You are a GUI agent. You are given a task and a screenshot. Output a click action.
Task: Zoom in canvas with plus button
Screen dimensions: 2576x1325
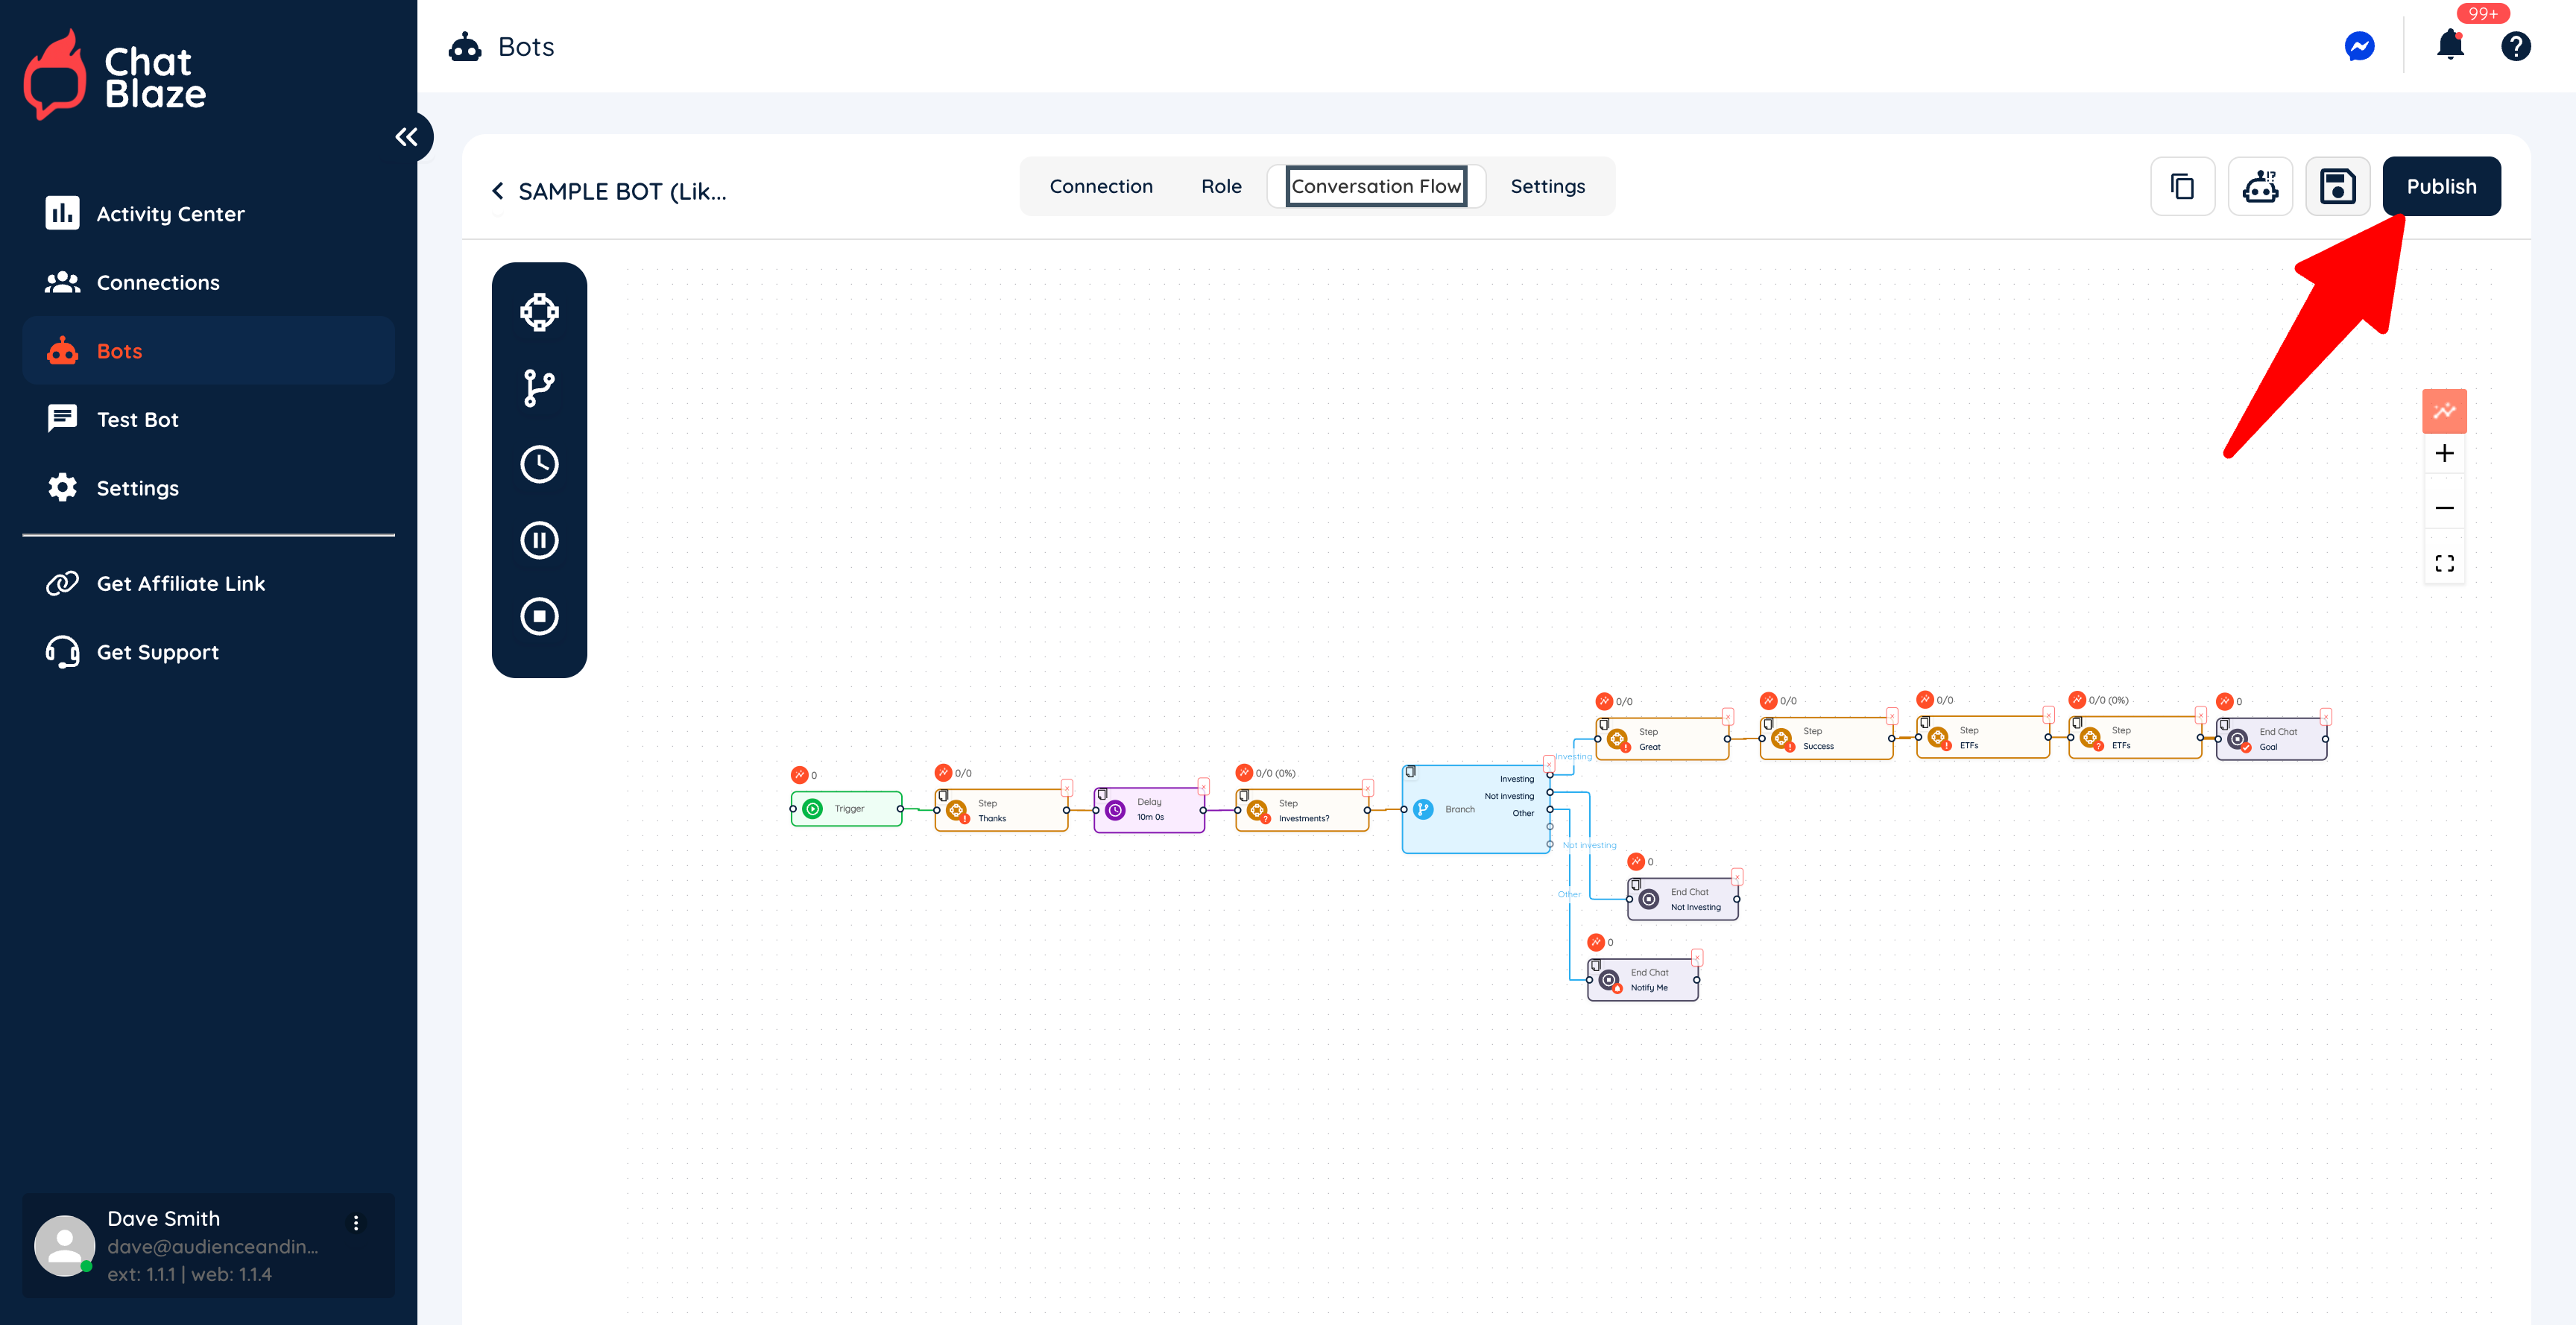pos(2444,454)
